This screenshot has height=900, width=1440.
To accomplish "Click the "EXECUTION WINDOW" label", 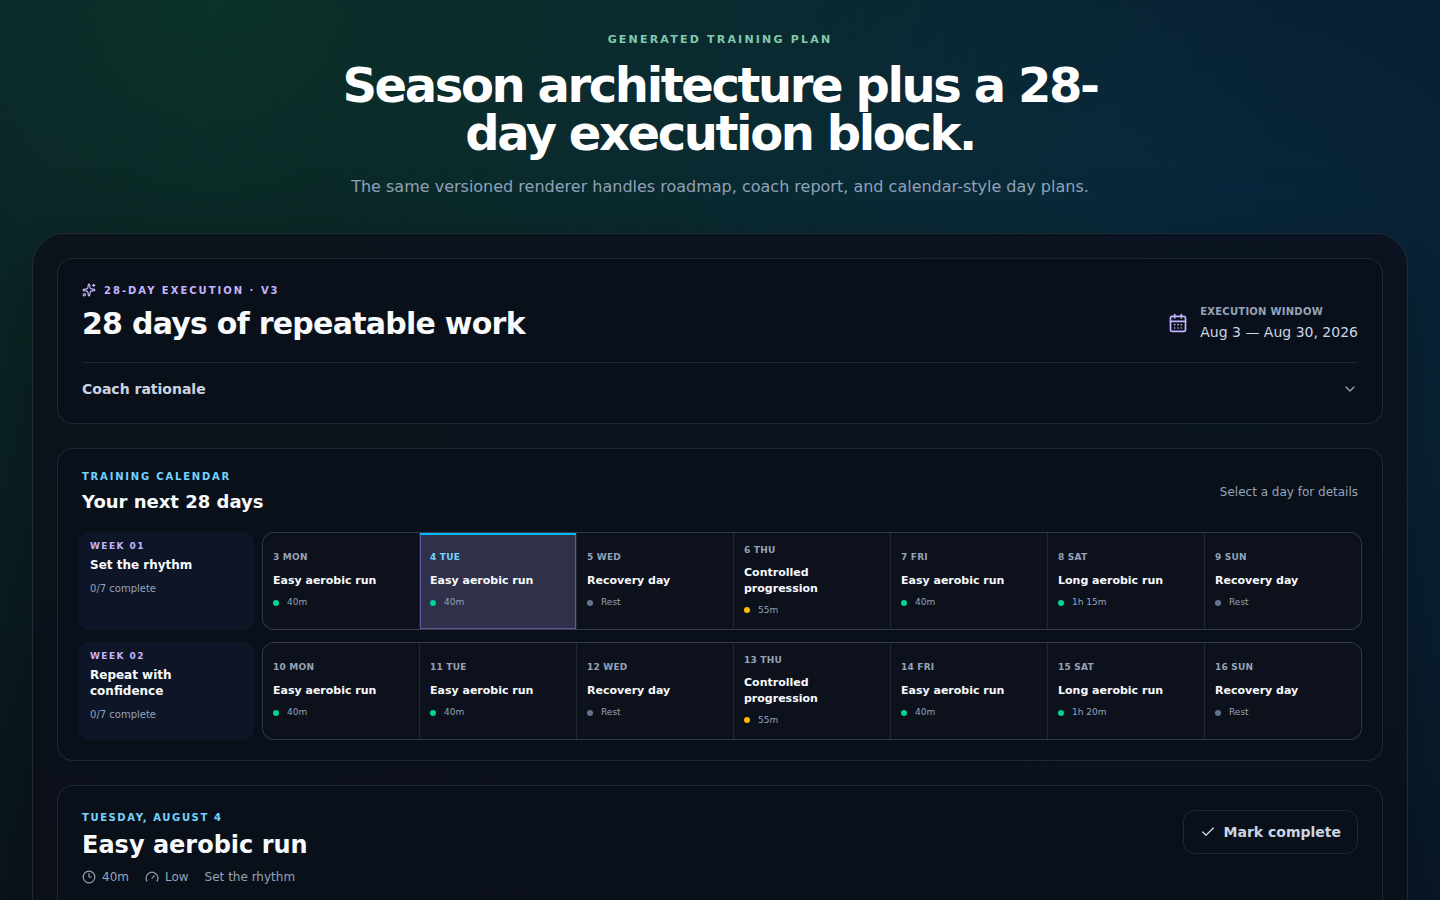I will pyautogui.click(x=1261, y=311).
